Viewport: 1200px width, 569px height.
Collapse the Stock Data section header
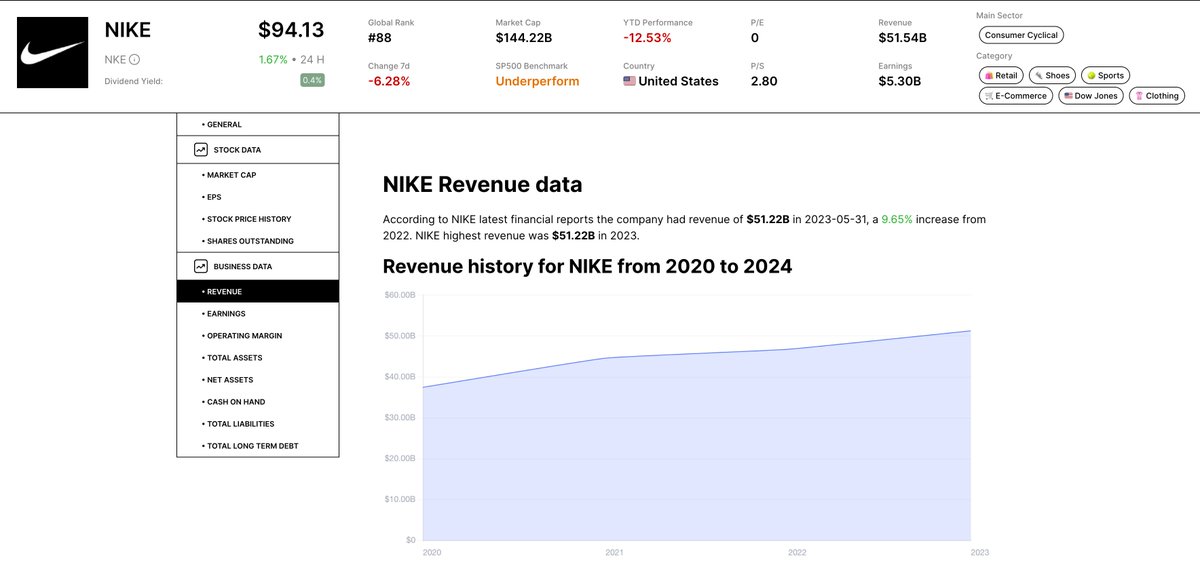tap(258, 150)
